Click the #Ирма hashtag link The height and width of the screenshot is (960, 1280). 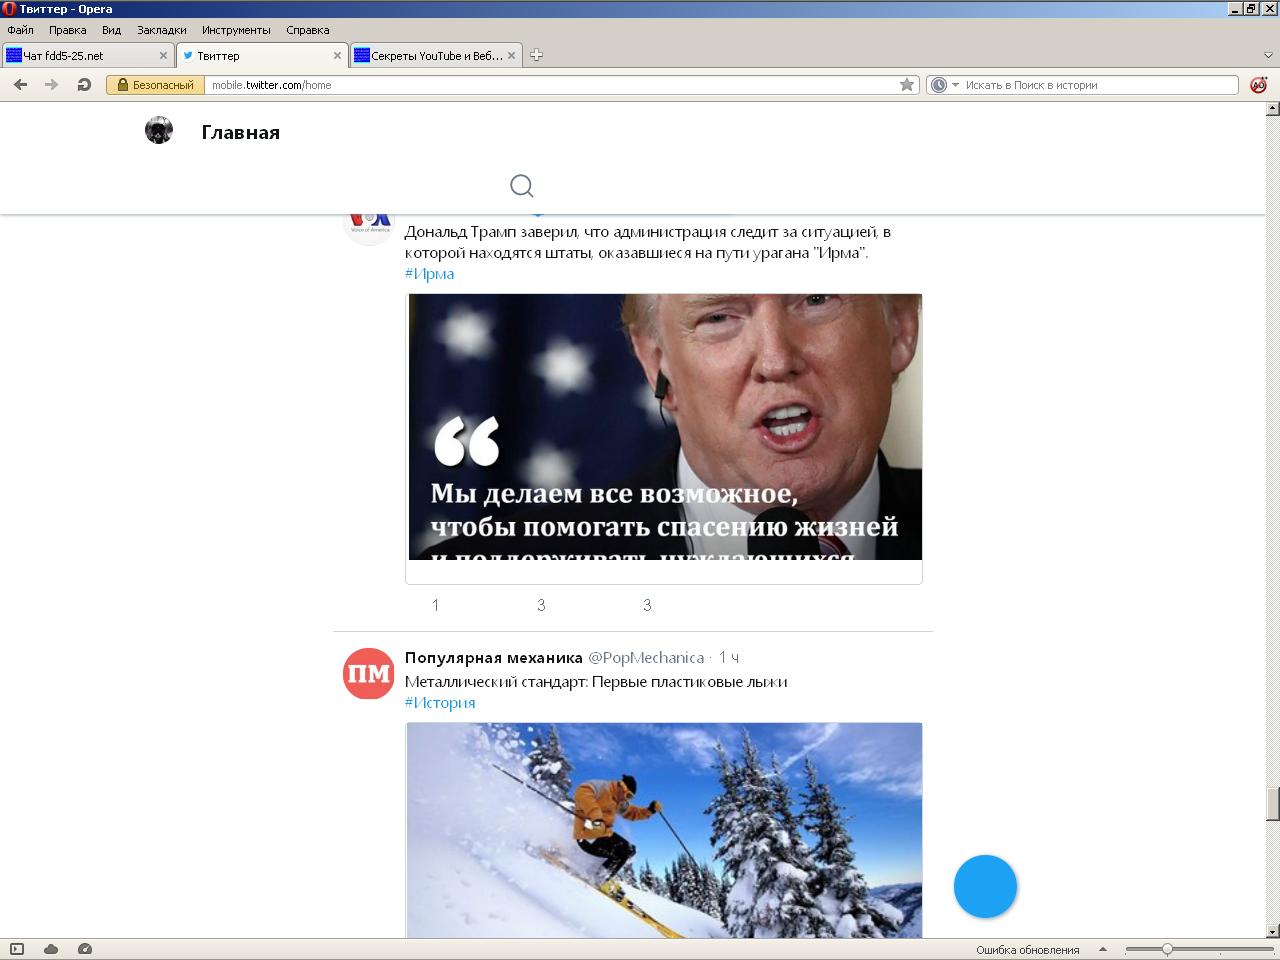coord(429,273)
